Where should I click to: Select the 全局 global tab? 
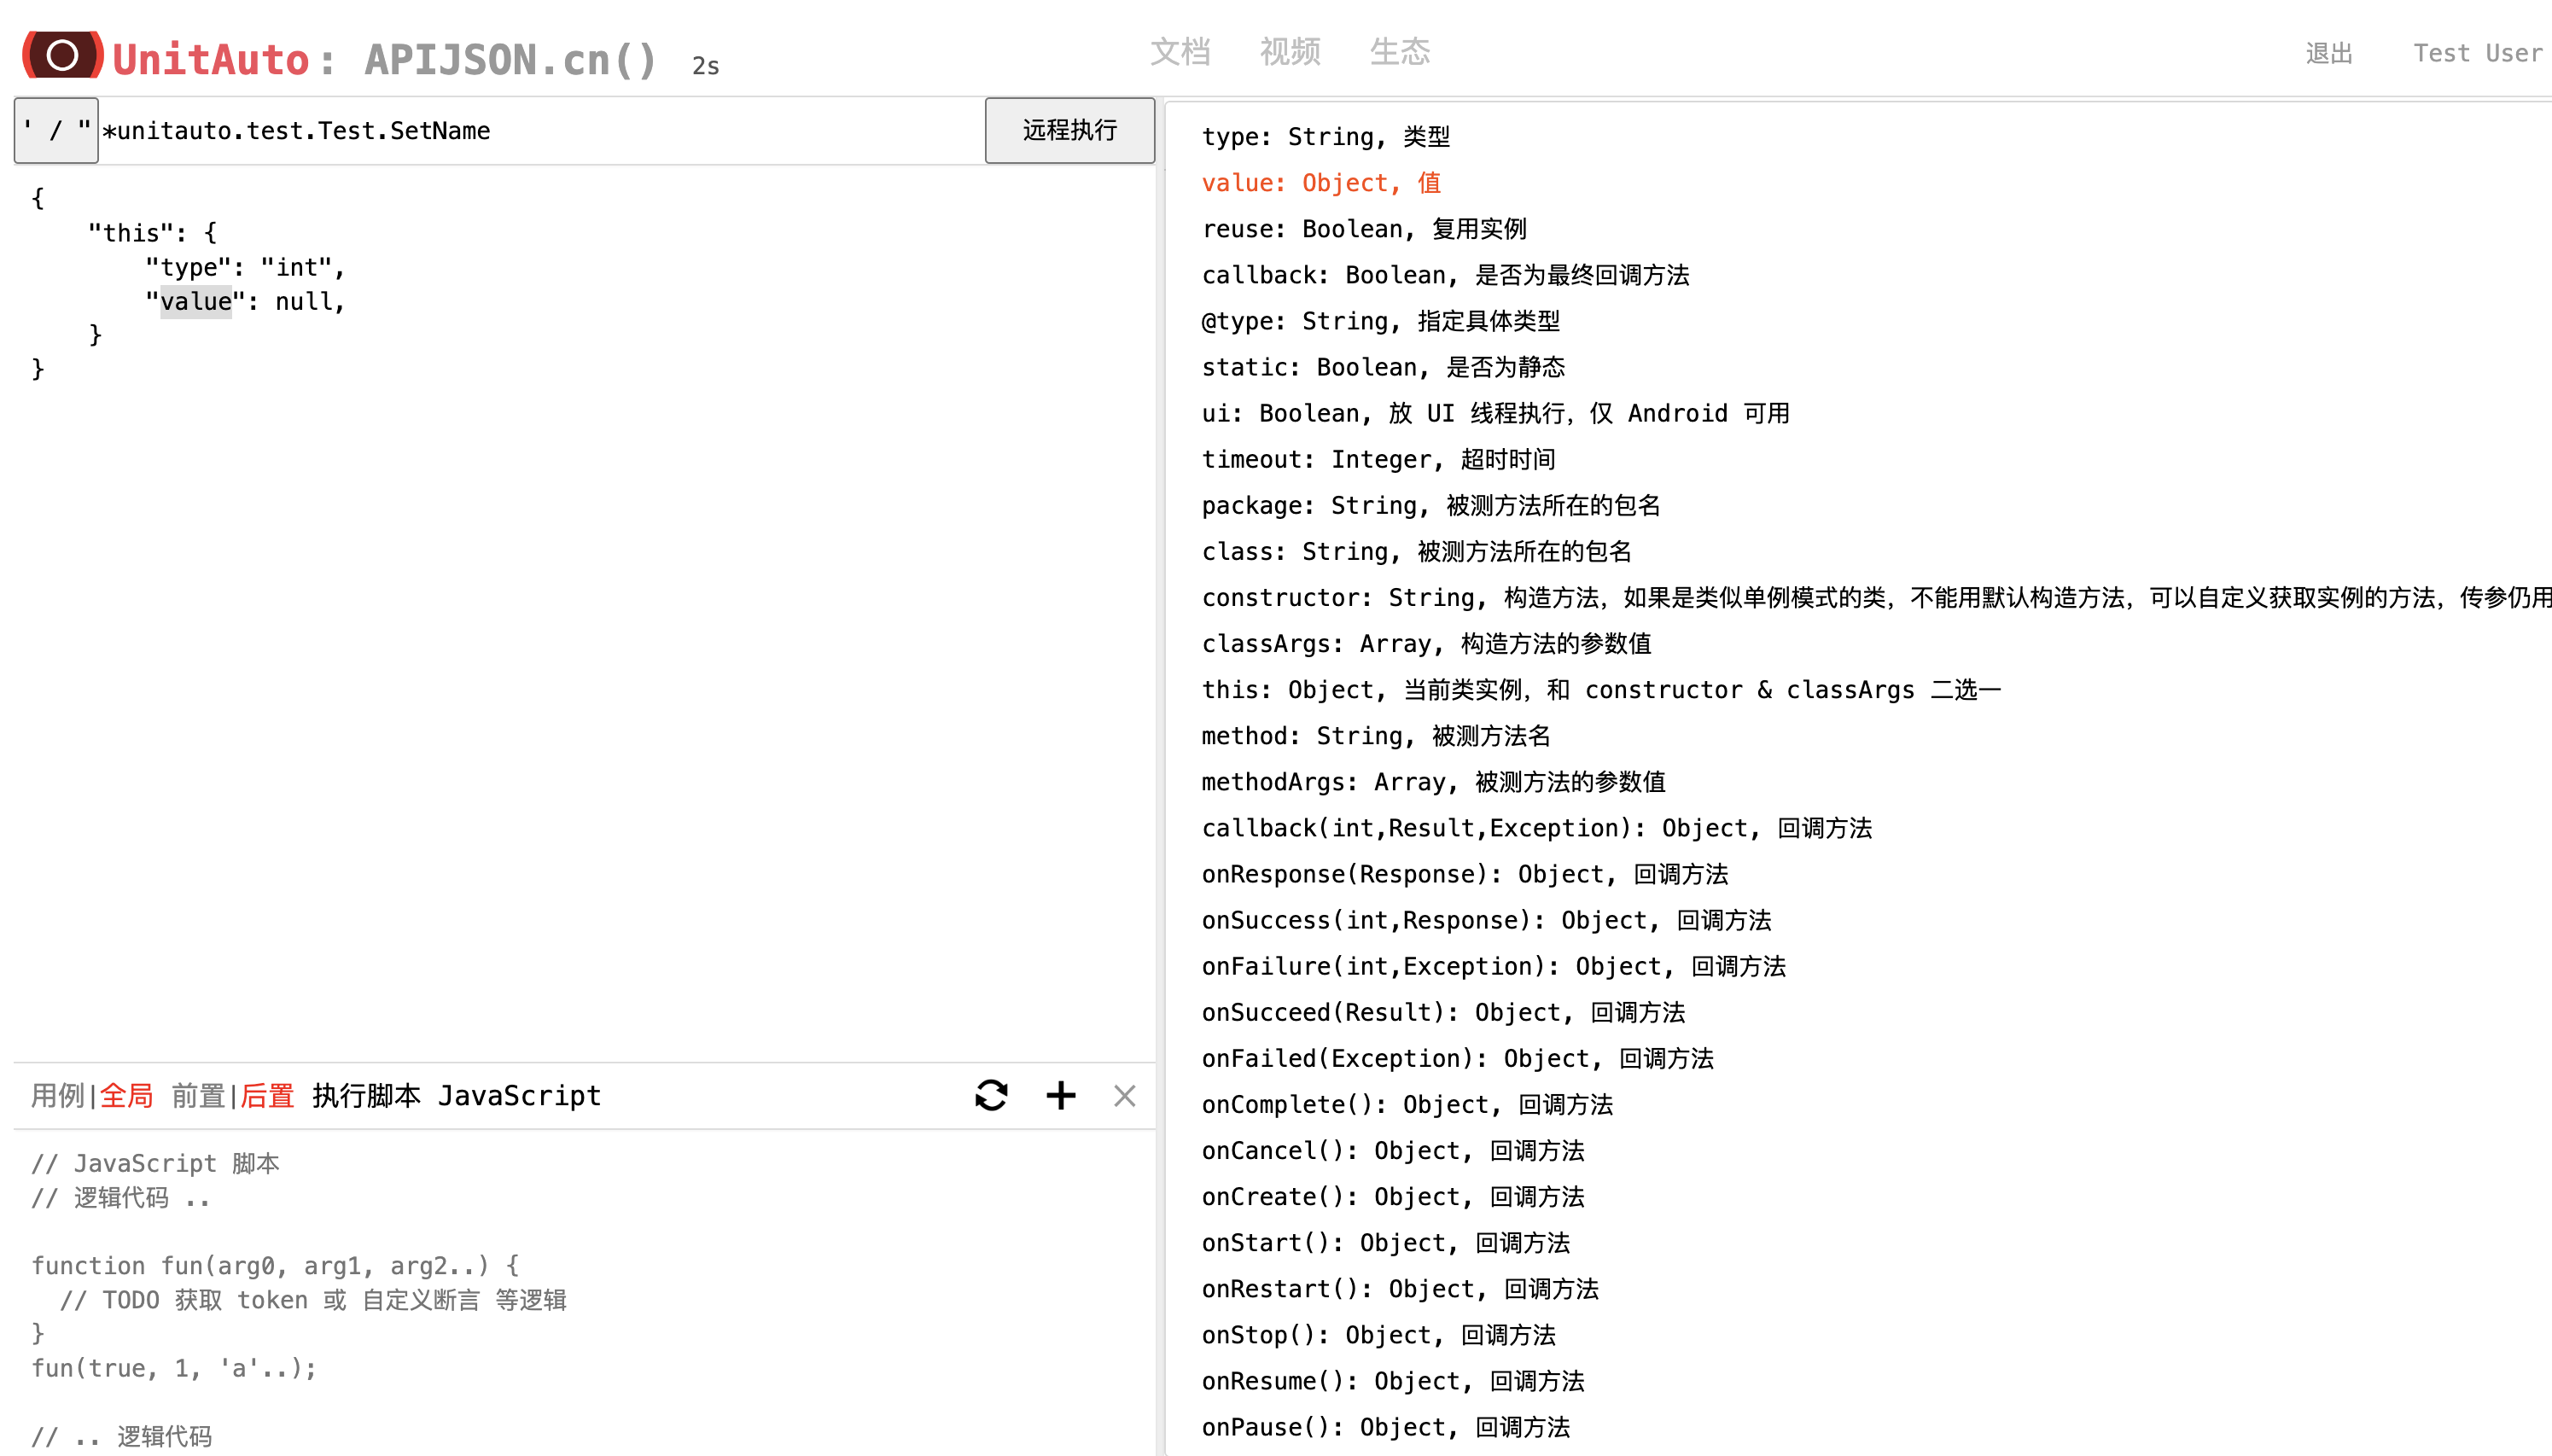pos(126,1096)
